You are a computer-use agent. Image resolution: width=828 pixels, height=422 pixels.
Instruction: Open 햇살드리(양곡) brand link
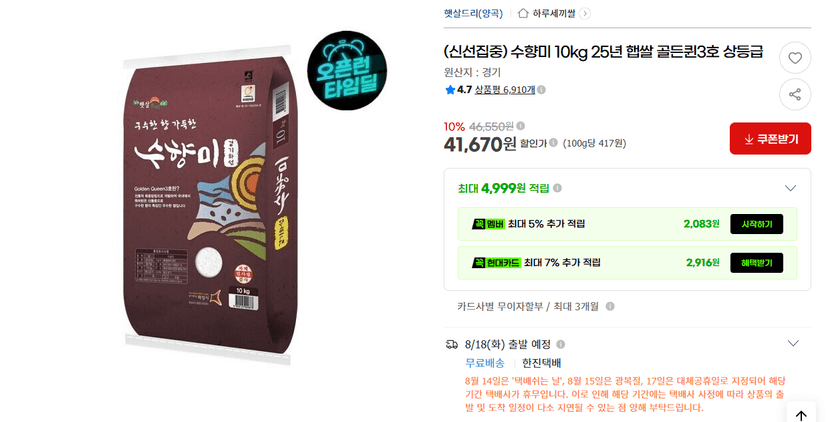click(473, 13)
